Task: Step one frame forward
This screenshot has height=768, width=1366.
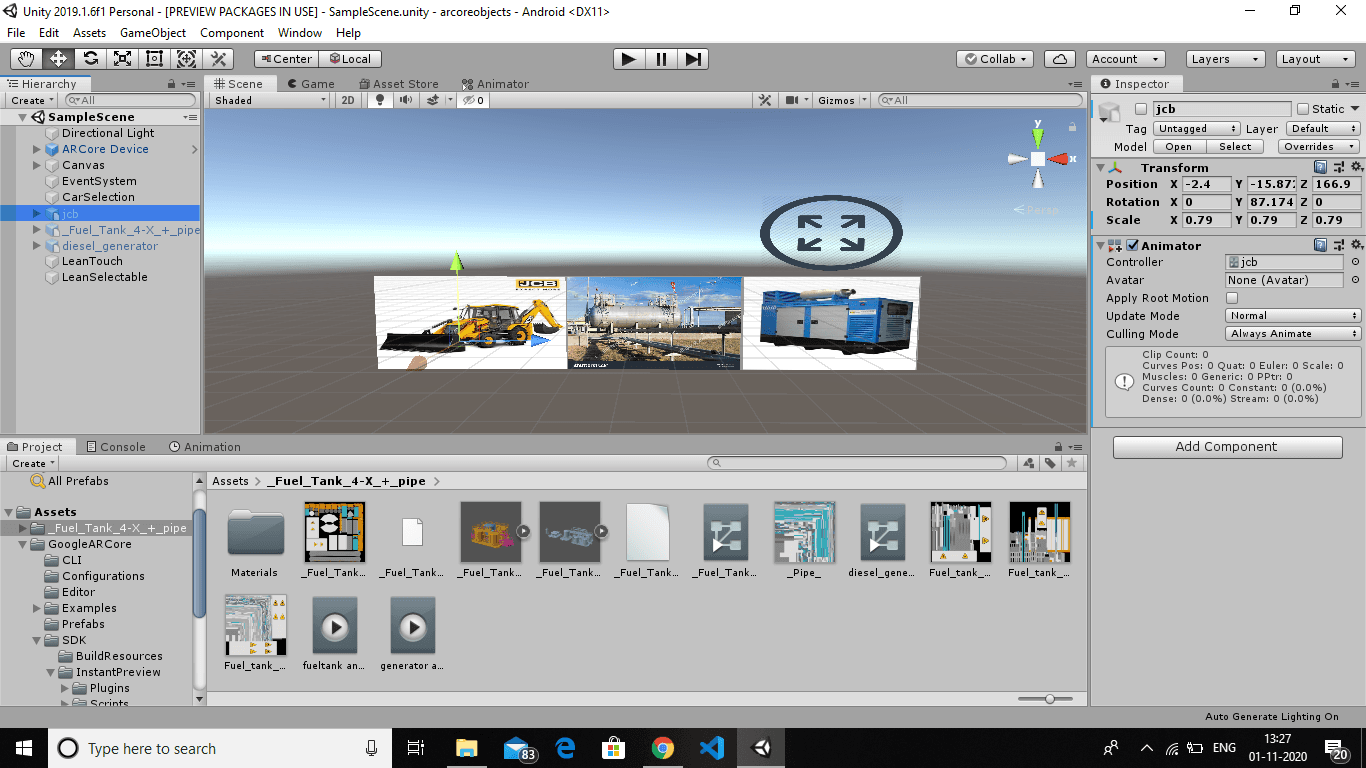Action: (693, 59)
